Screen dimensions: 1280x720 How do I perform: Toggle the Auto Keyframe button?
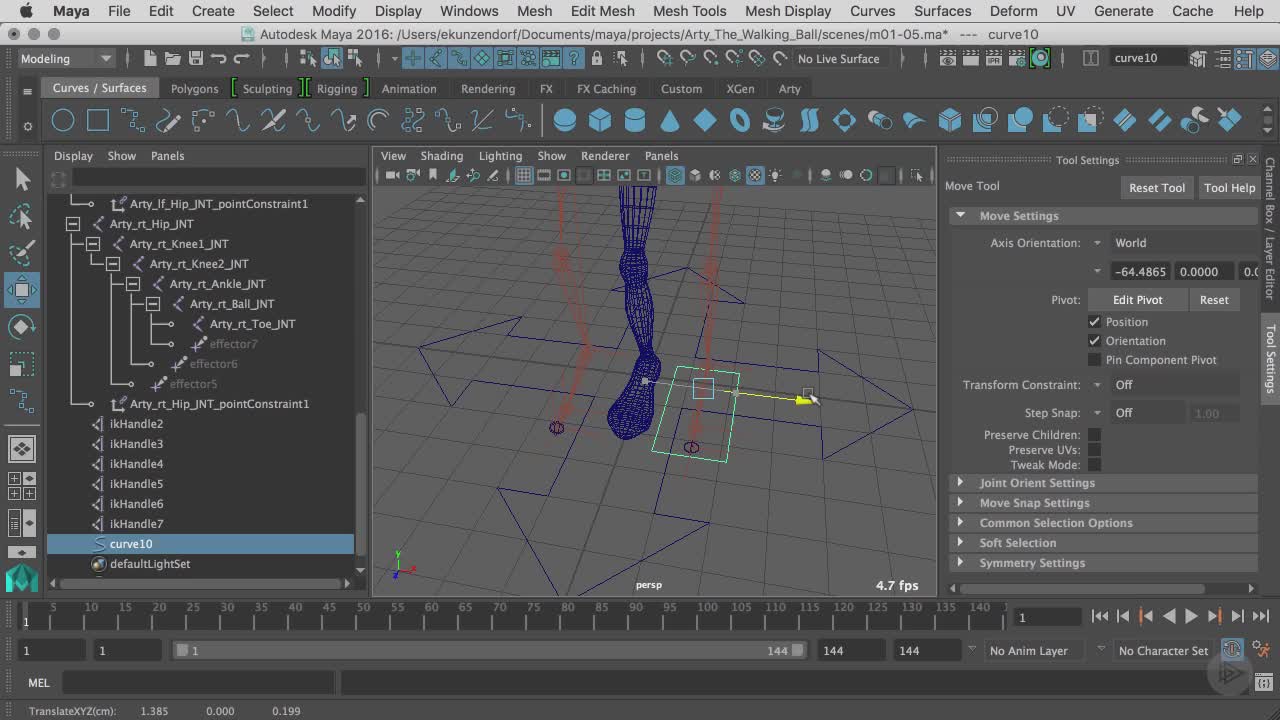[x=1232, y=650]
